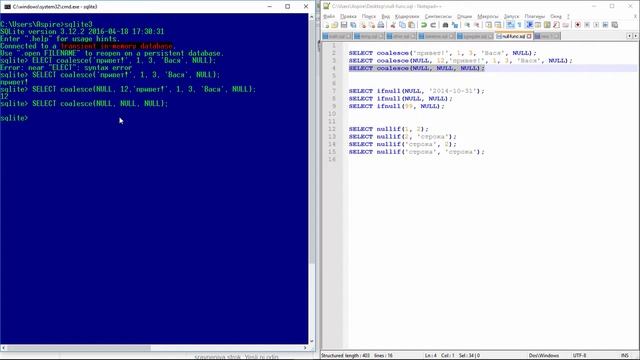Click the Open file toolbar icon
The image size is (640, 360).
(335, 25)
